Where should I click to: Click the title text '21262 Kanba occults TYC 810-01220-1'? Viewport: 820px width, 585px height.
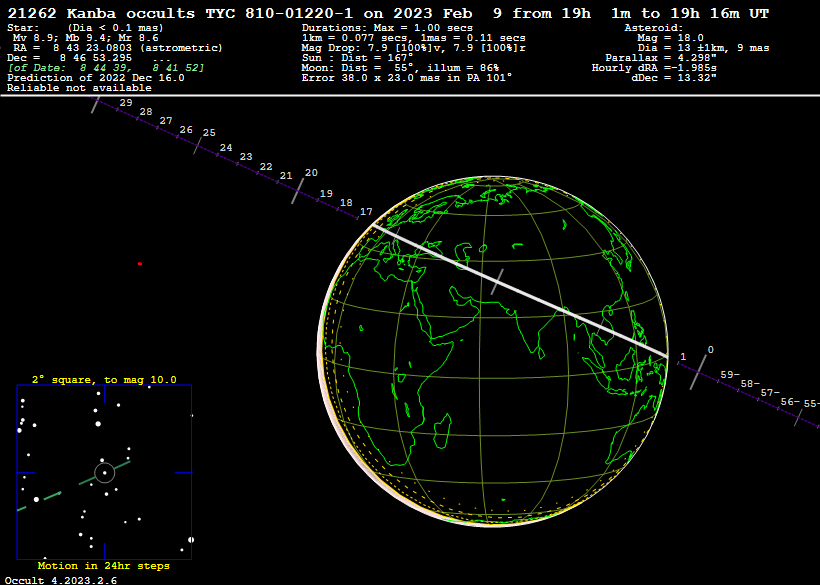click(180, 14)
